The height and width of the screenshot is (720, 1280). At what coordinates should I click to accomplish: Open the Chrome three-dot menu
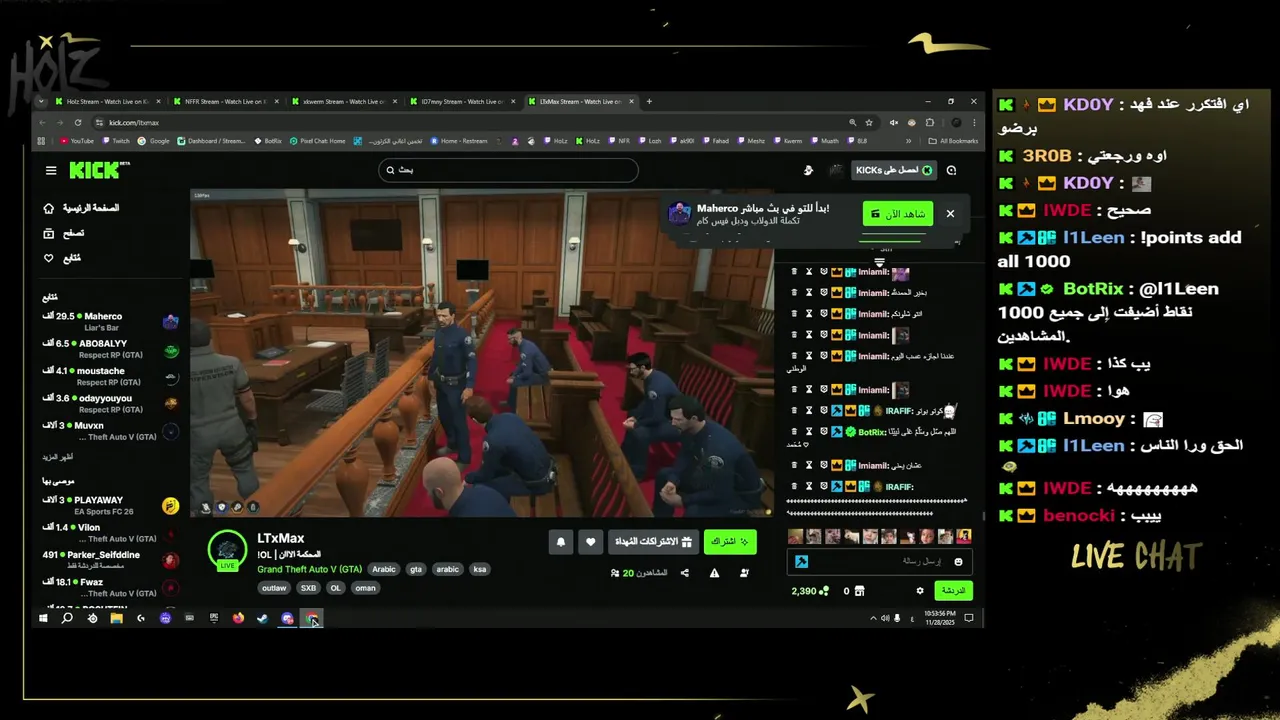coord(975,122)
